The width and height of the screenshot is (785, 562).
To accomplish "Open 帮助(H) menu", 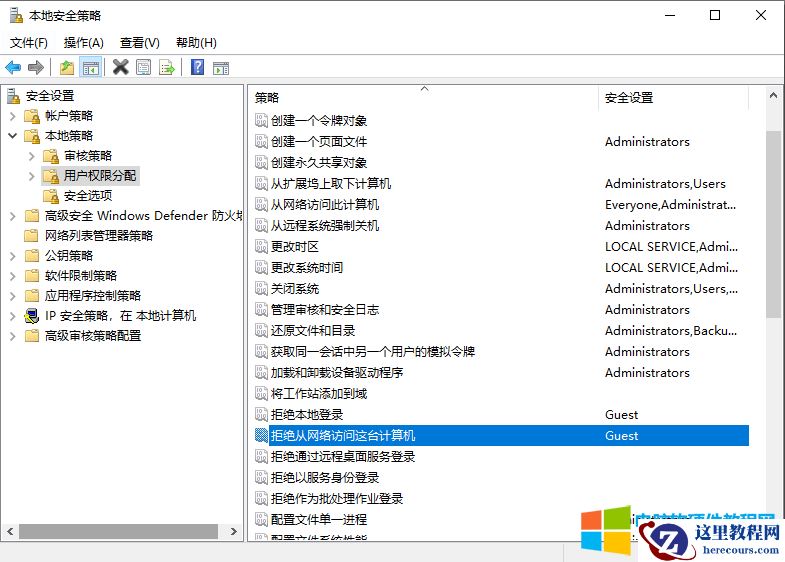I will tap(196, 43).
